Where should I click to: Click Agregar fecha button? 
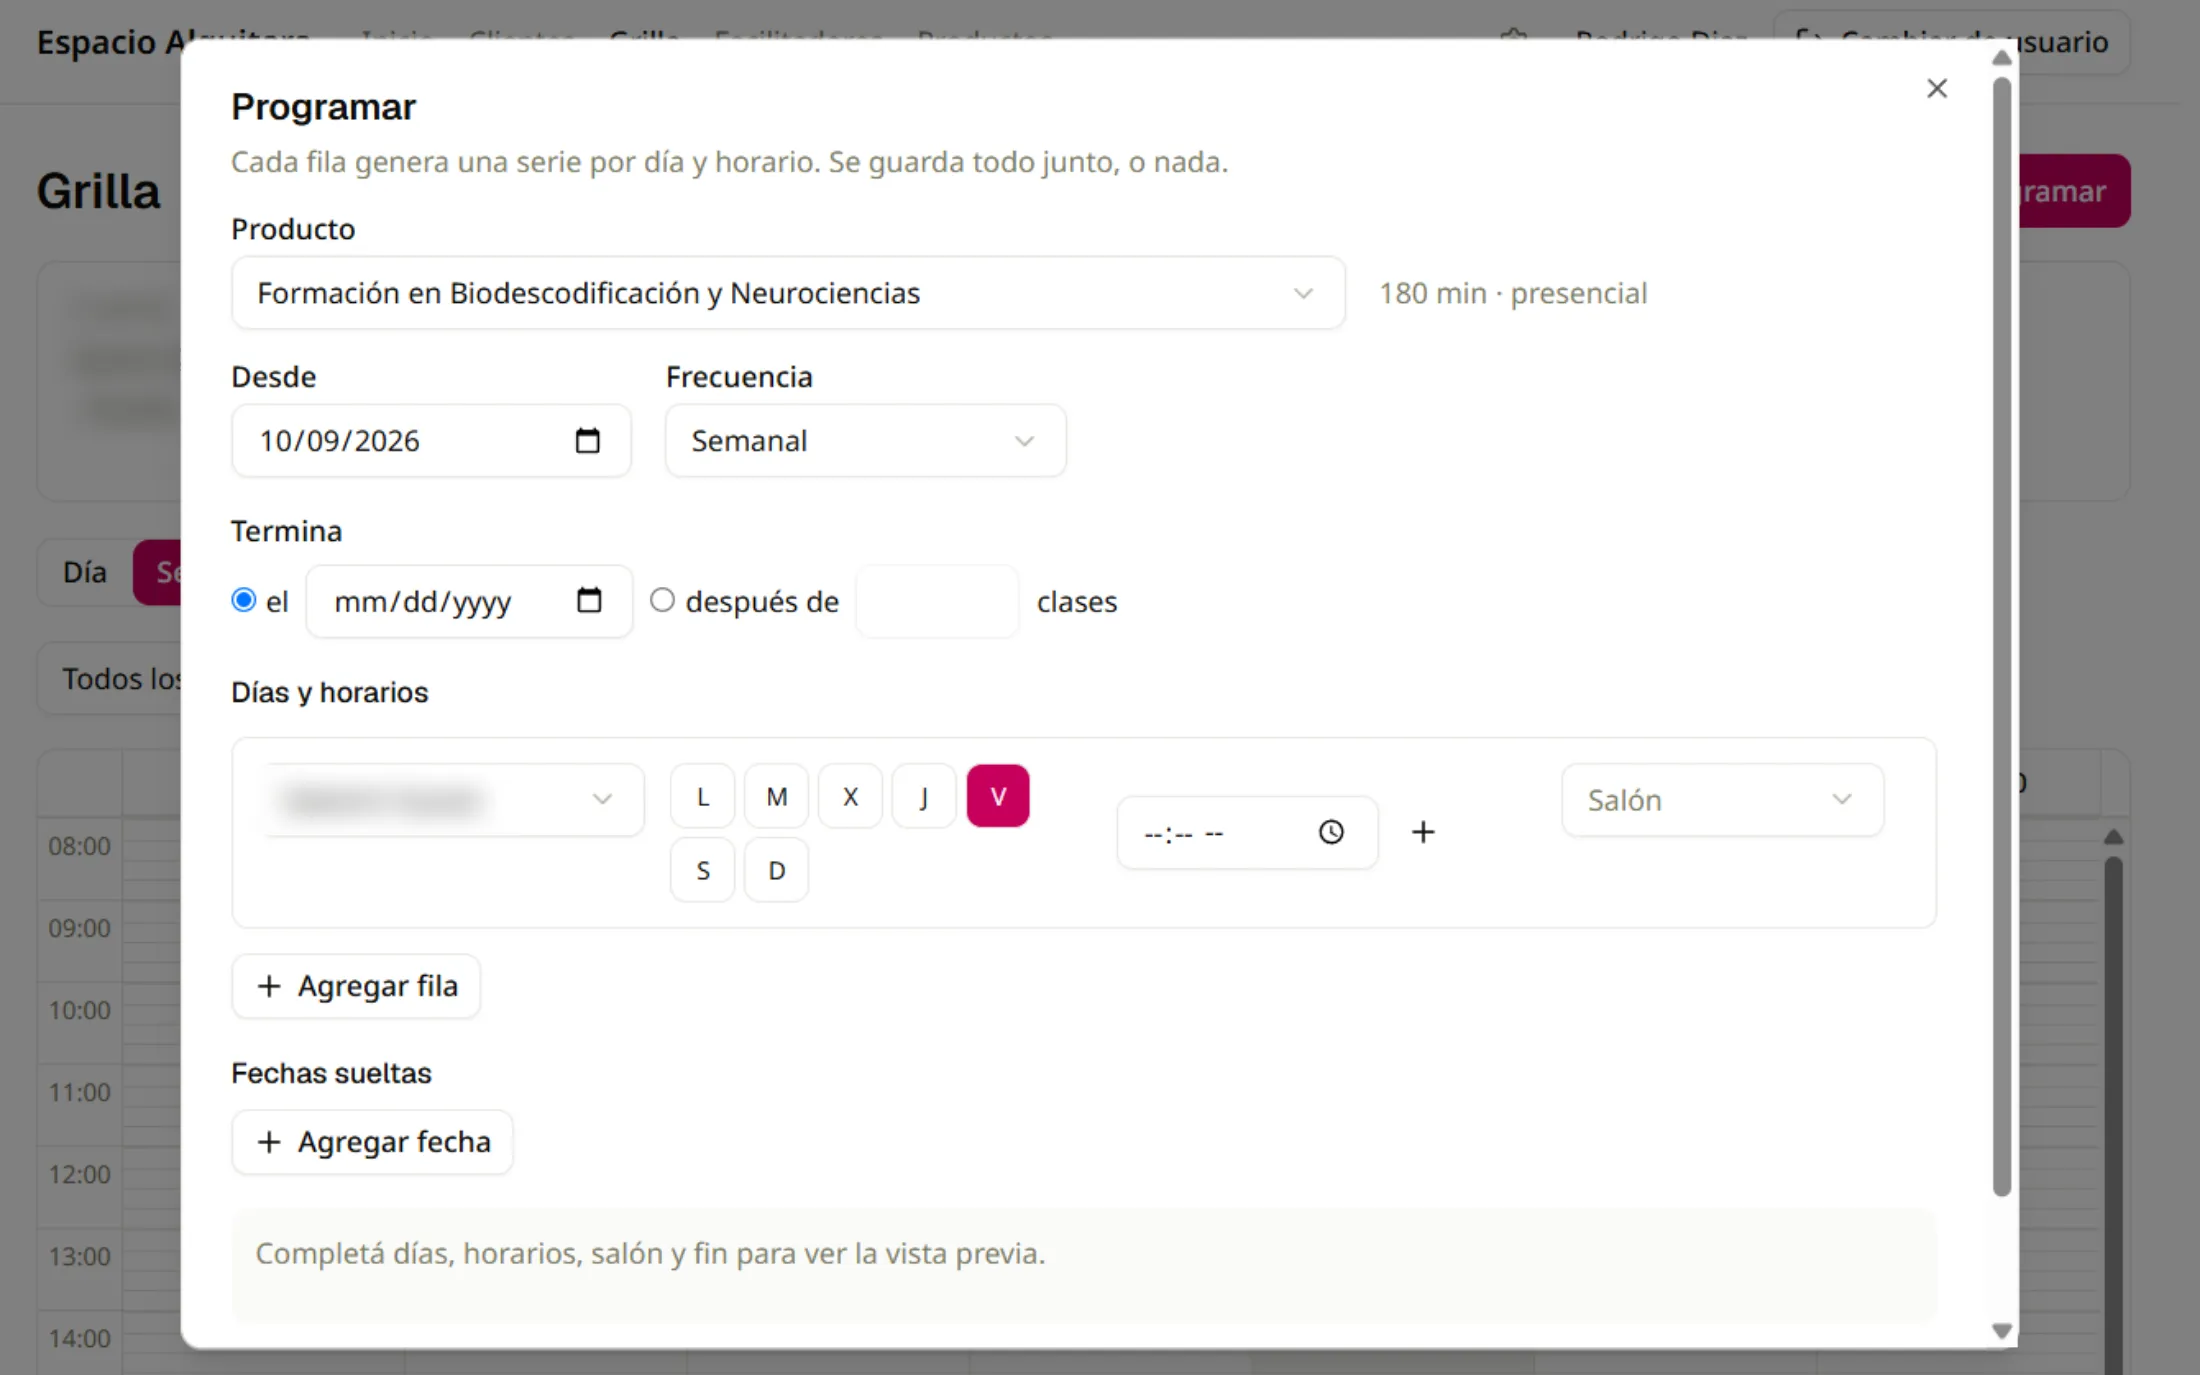coord(373,1142)
